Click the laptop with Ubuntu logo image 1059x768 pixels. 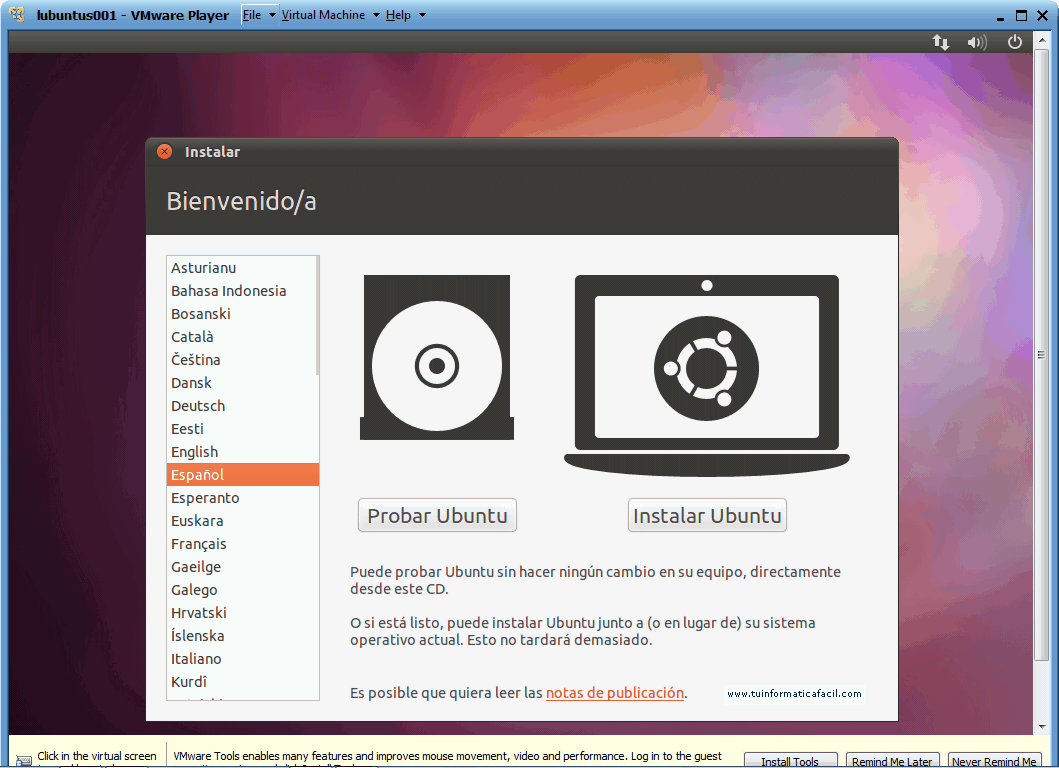(706, 375)
